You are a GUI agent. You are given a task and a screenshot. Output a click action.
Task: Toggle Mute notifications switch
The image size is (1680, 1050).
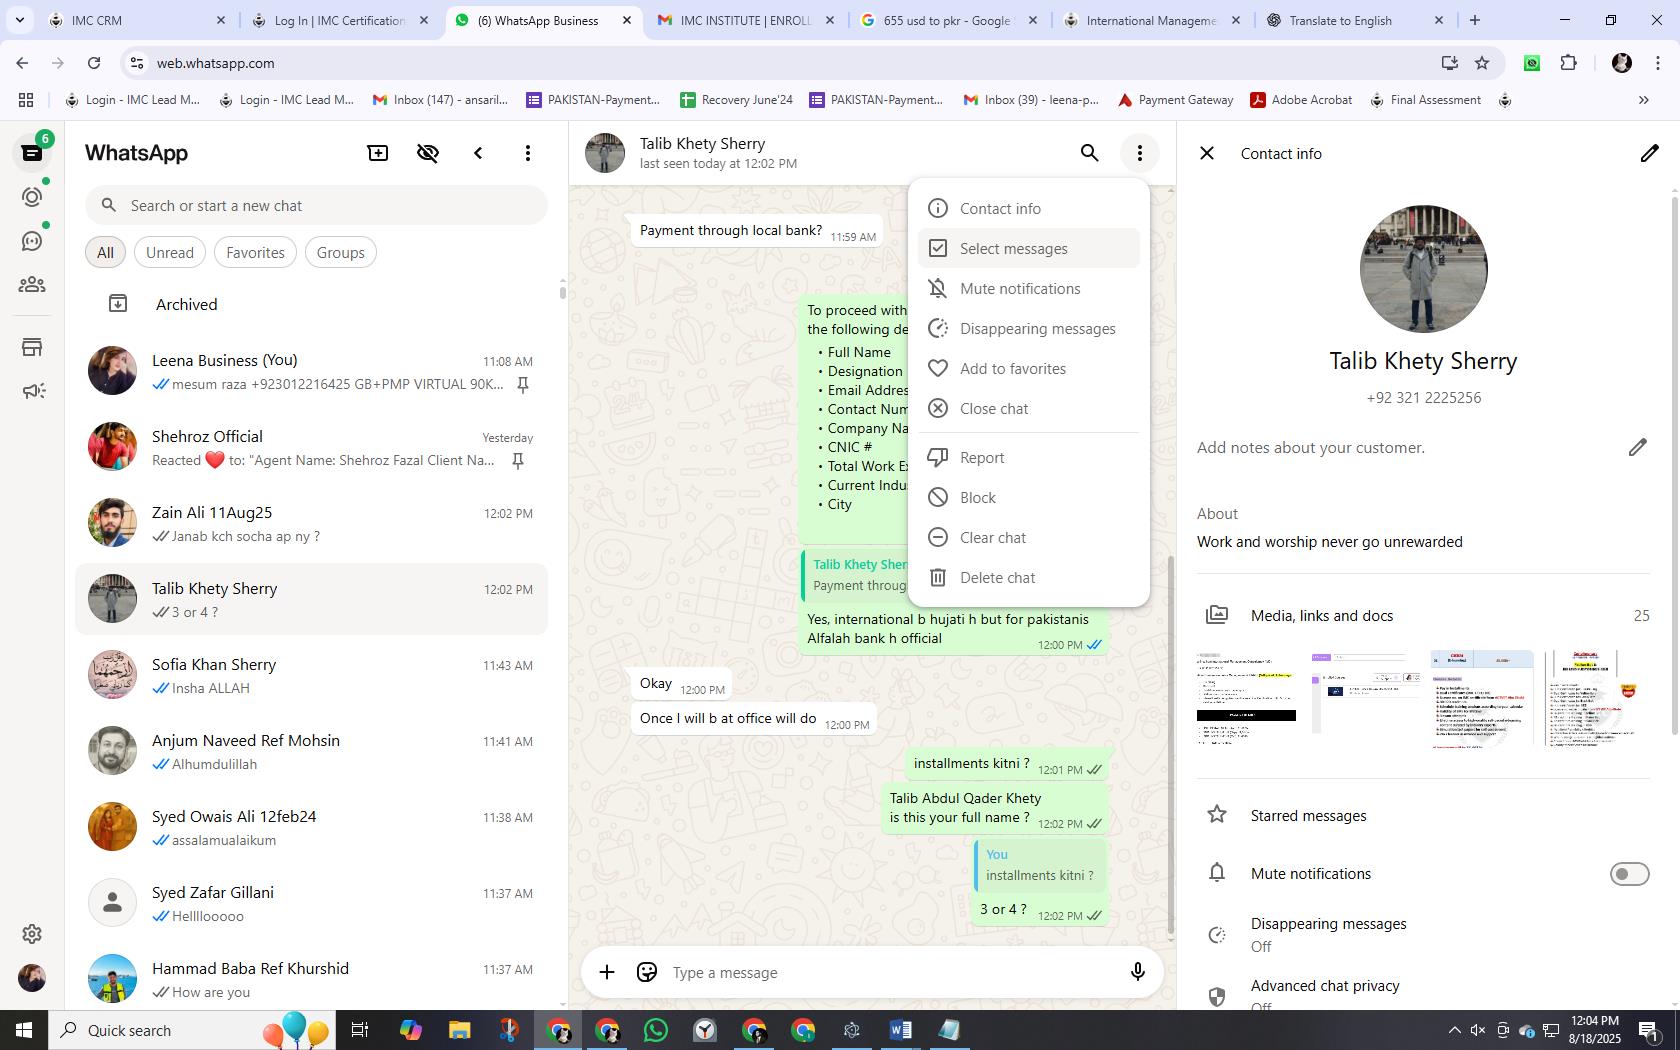pos(1629,874)
